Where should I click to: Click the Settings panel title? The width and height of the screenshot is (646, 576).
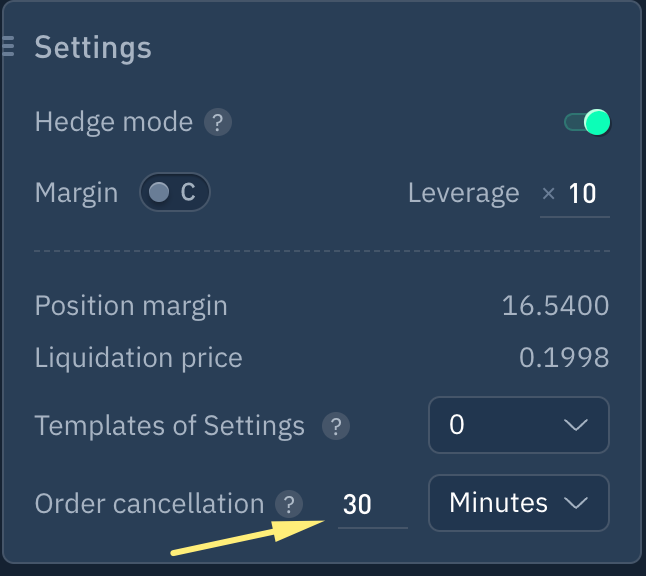[93, 47]
